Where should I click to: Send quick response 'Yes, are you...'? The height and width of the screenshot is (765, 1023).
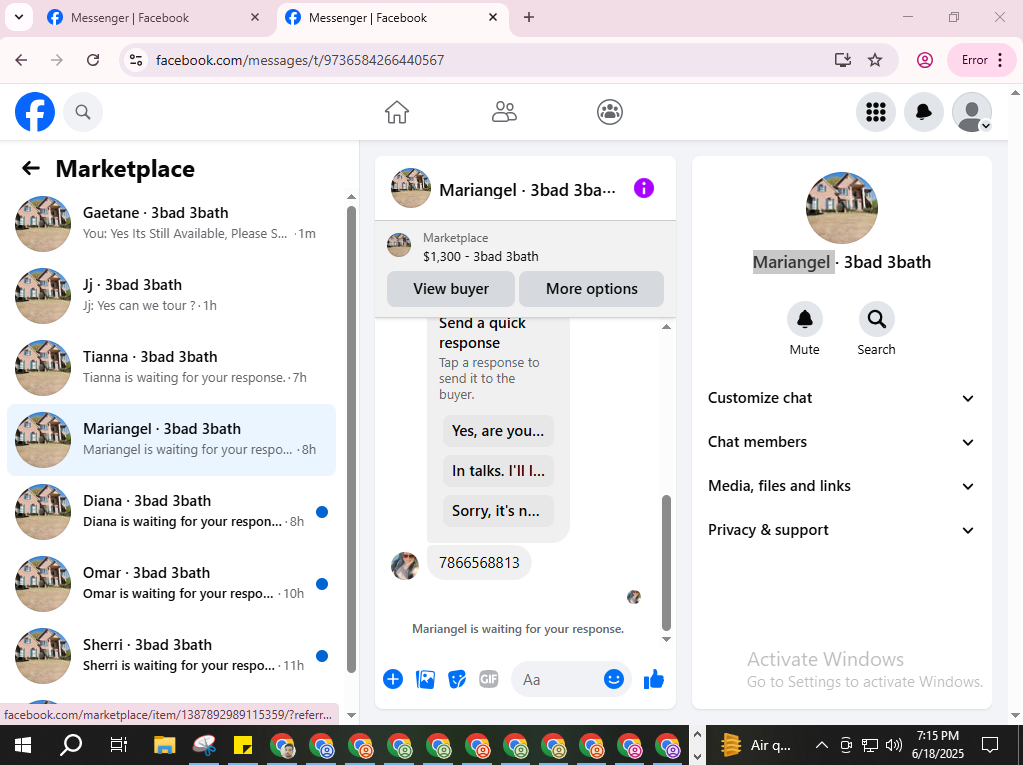coord(498,431)
